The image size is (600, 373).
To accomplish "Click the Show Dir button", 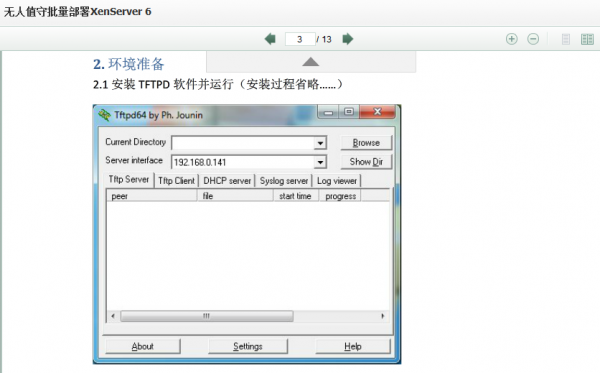I will point(366,162).
